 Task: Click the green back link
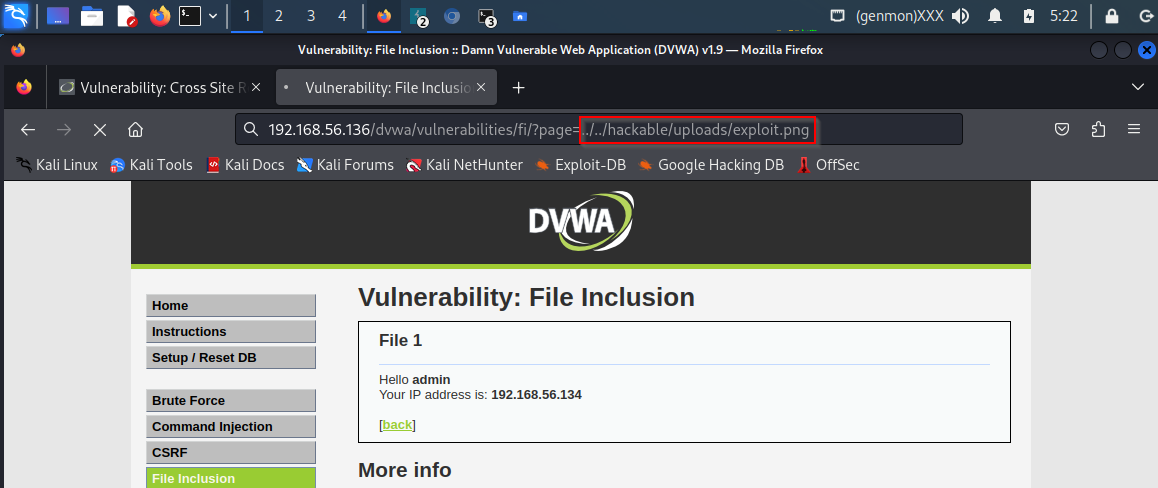397,425
